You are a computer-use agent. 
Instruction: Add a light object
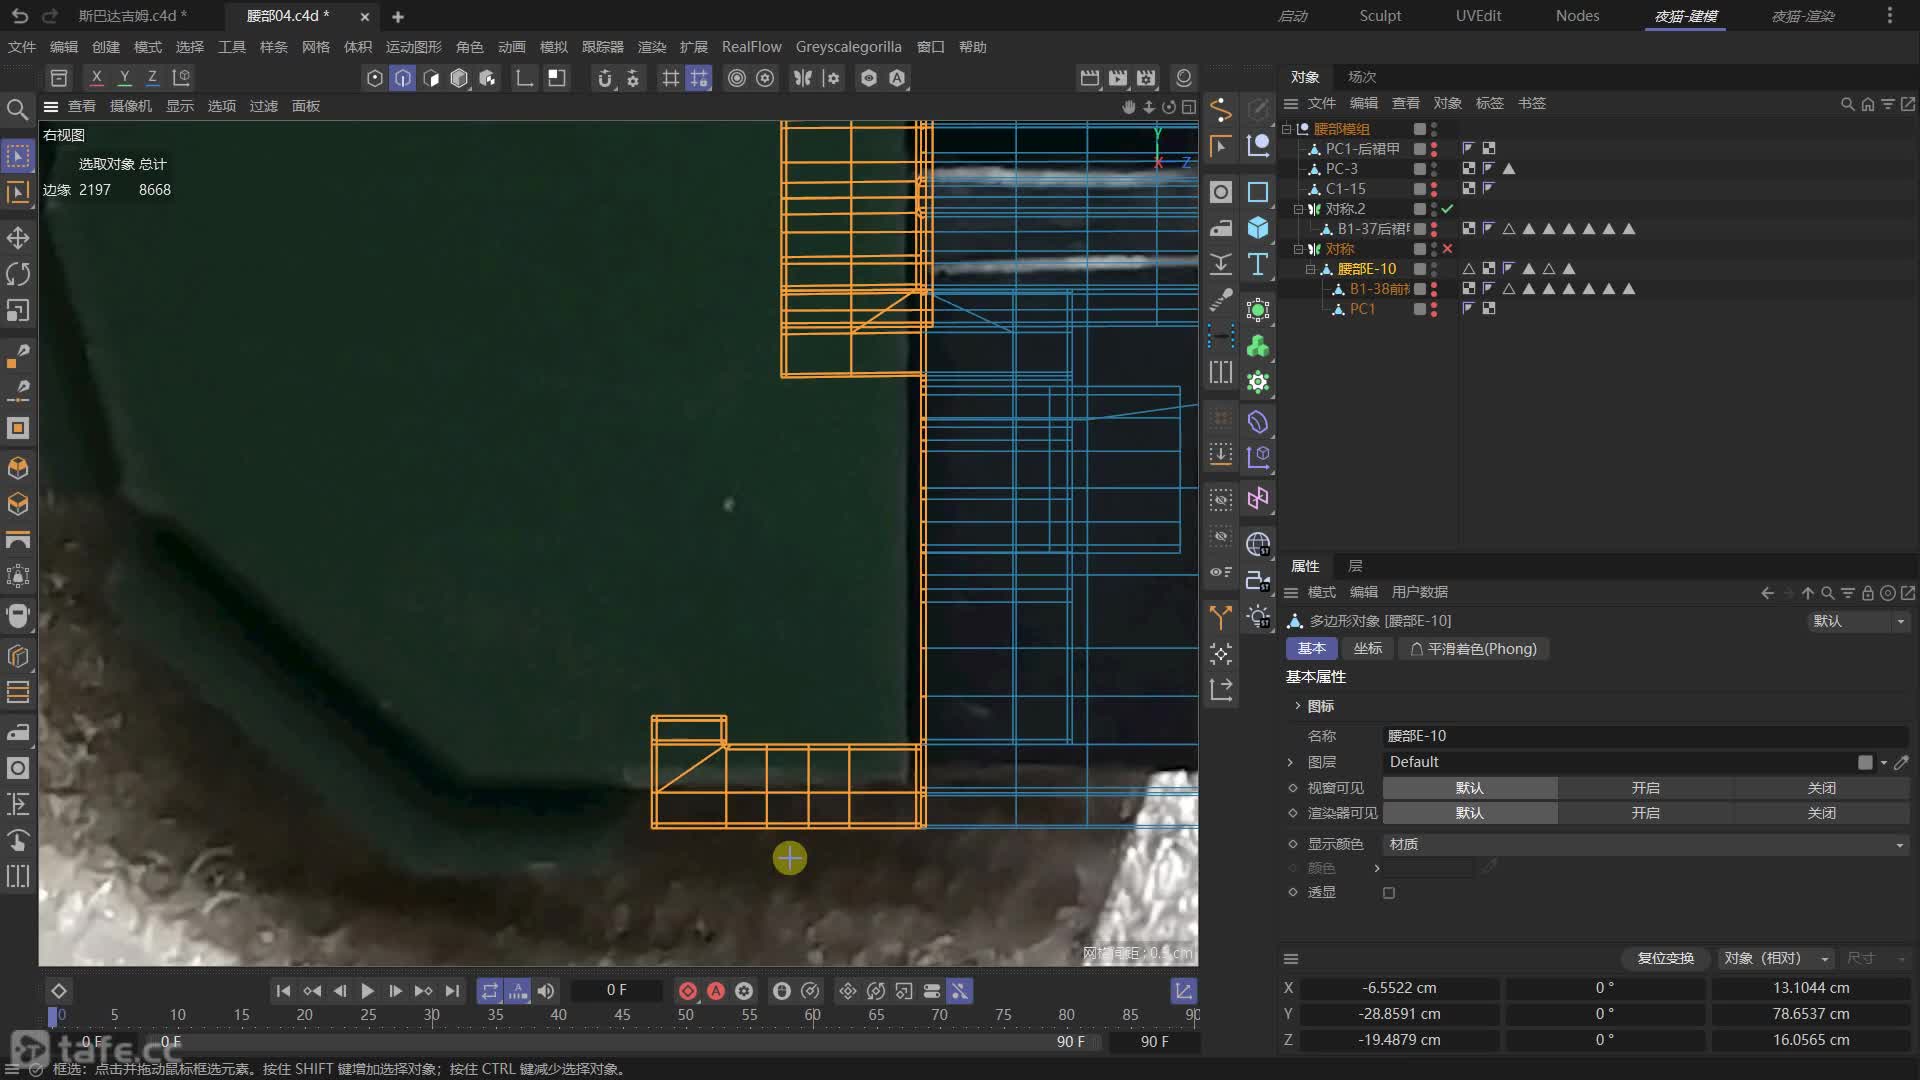click(x=1258, y=617)
